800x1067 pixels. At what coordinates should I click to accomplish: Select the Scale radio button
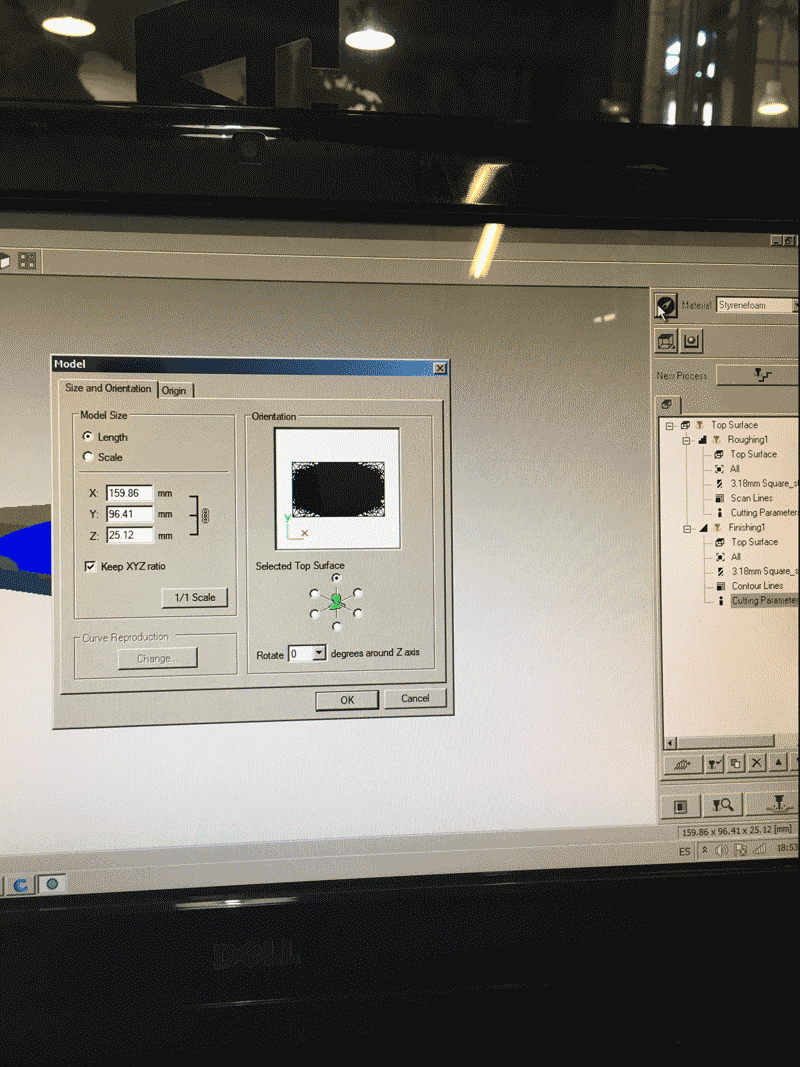tap(88, 457)
